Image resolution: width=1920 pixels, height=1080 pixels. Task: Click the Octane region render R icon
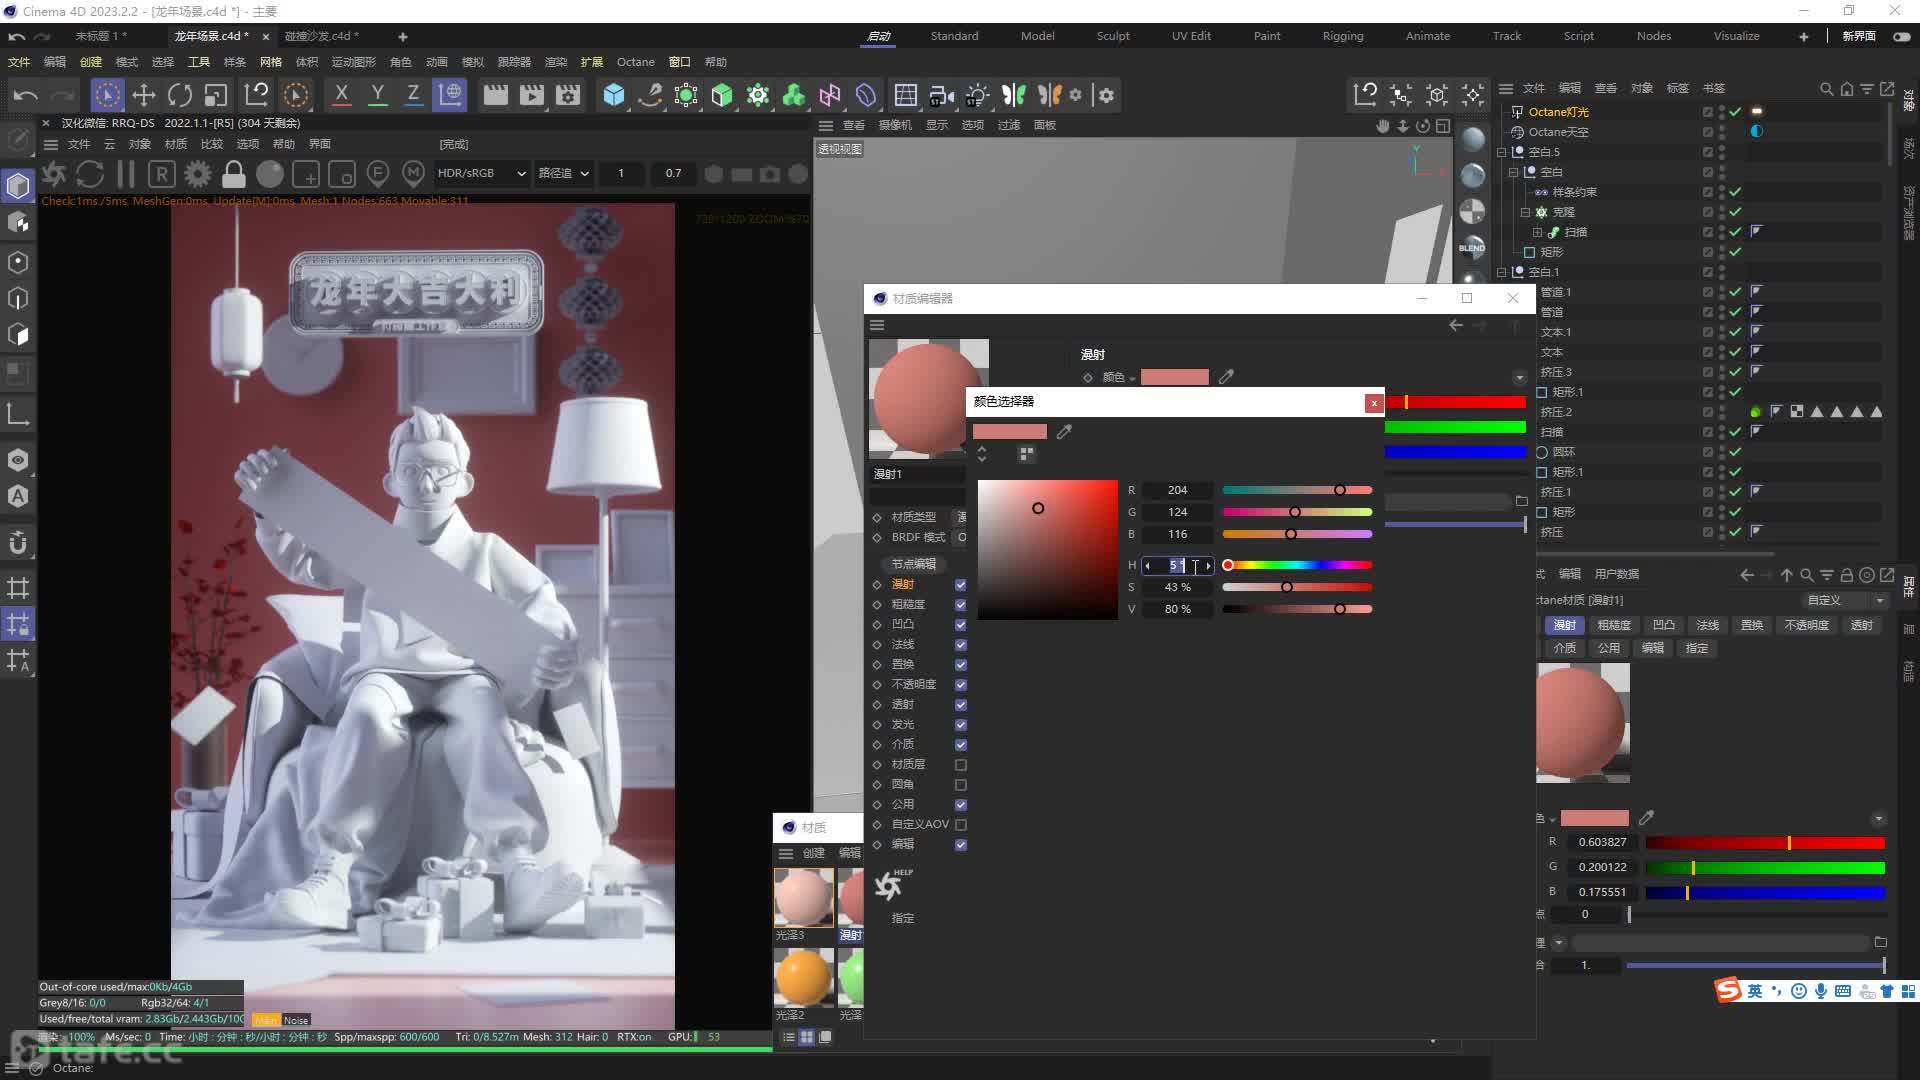click(162, 174)
